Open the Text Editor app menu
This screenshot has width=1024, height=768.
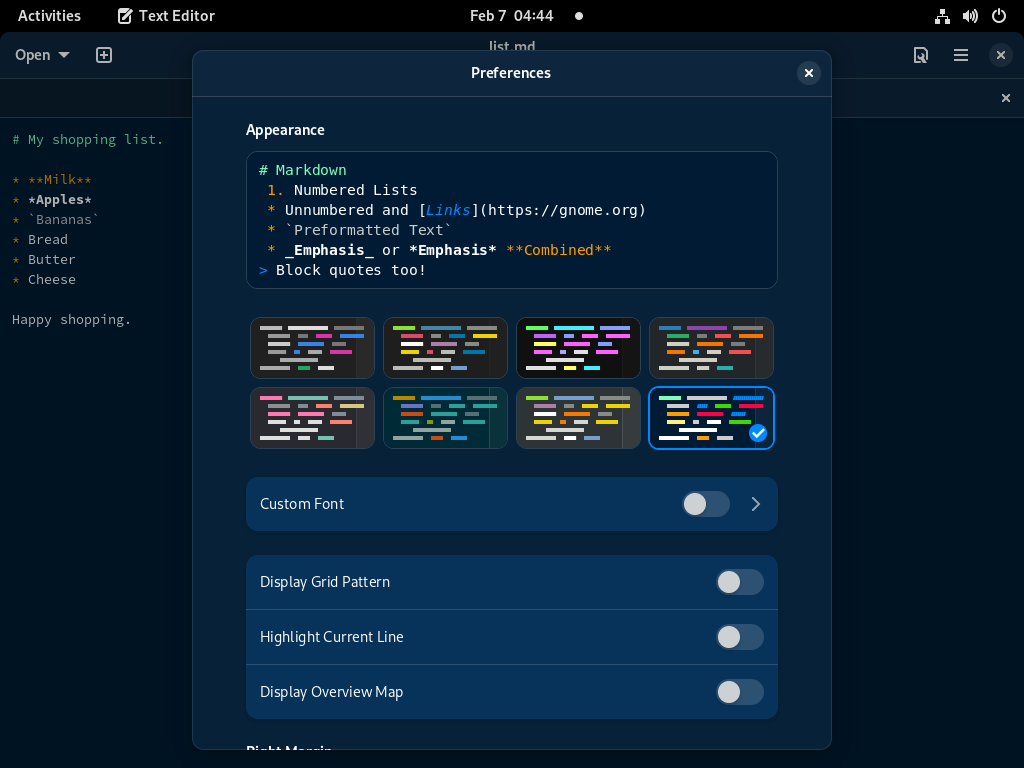pyautogui.click(x=166, y=16)
